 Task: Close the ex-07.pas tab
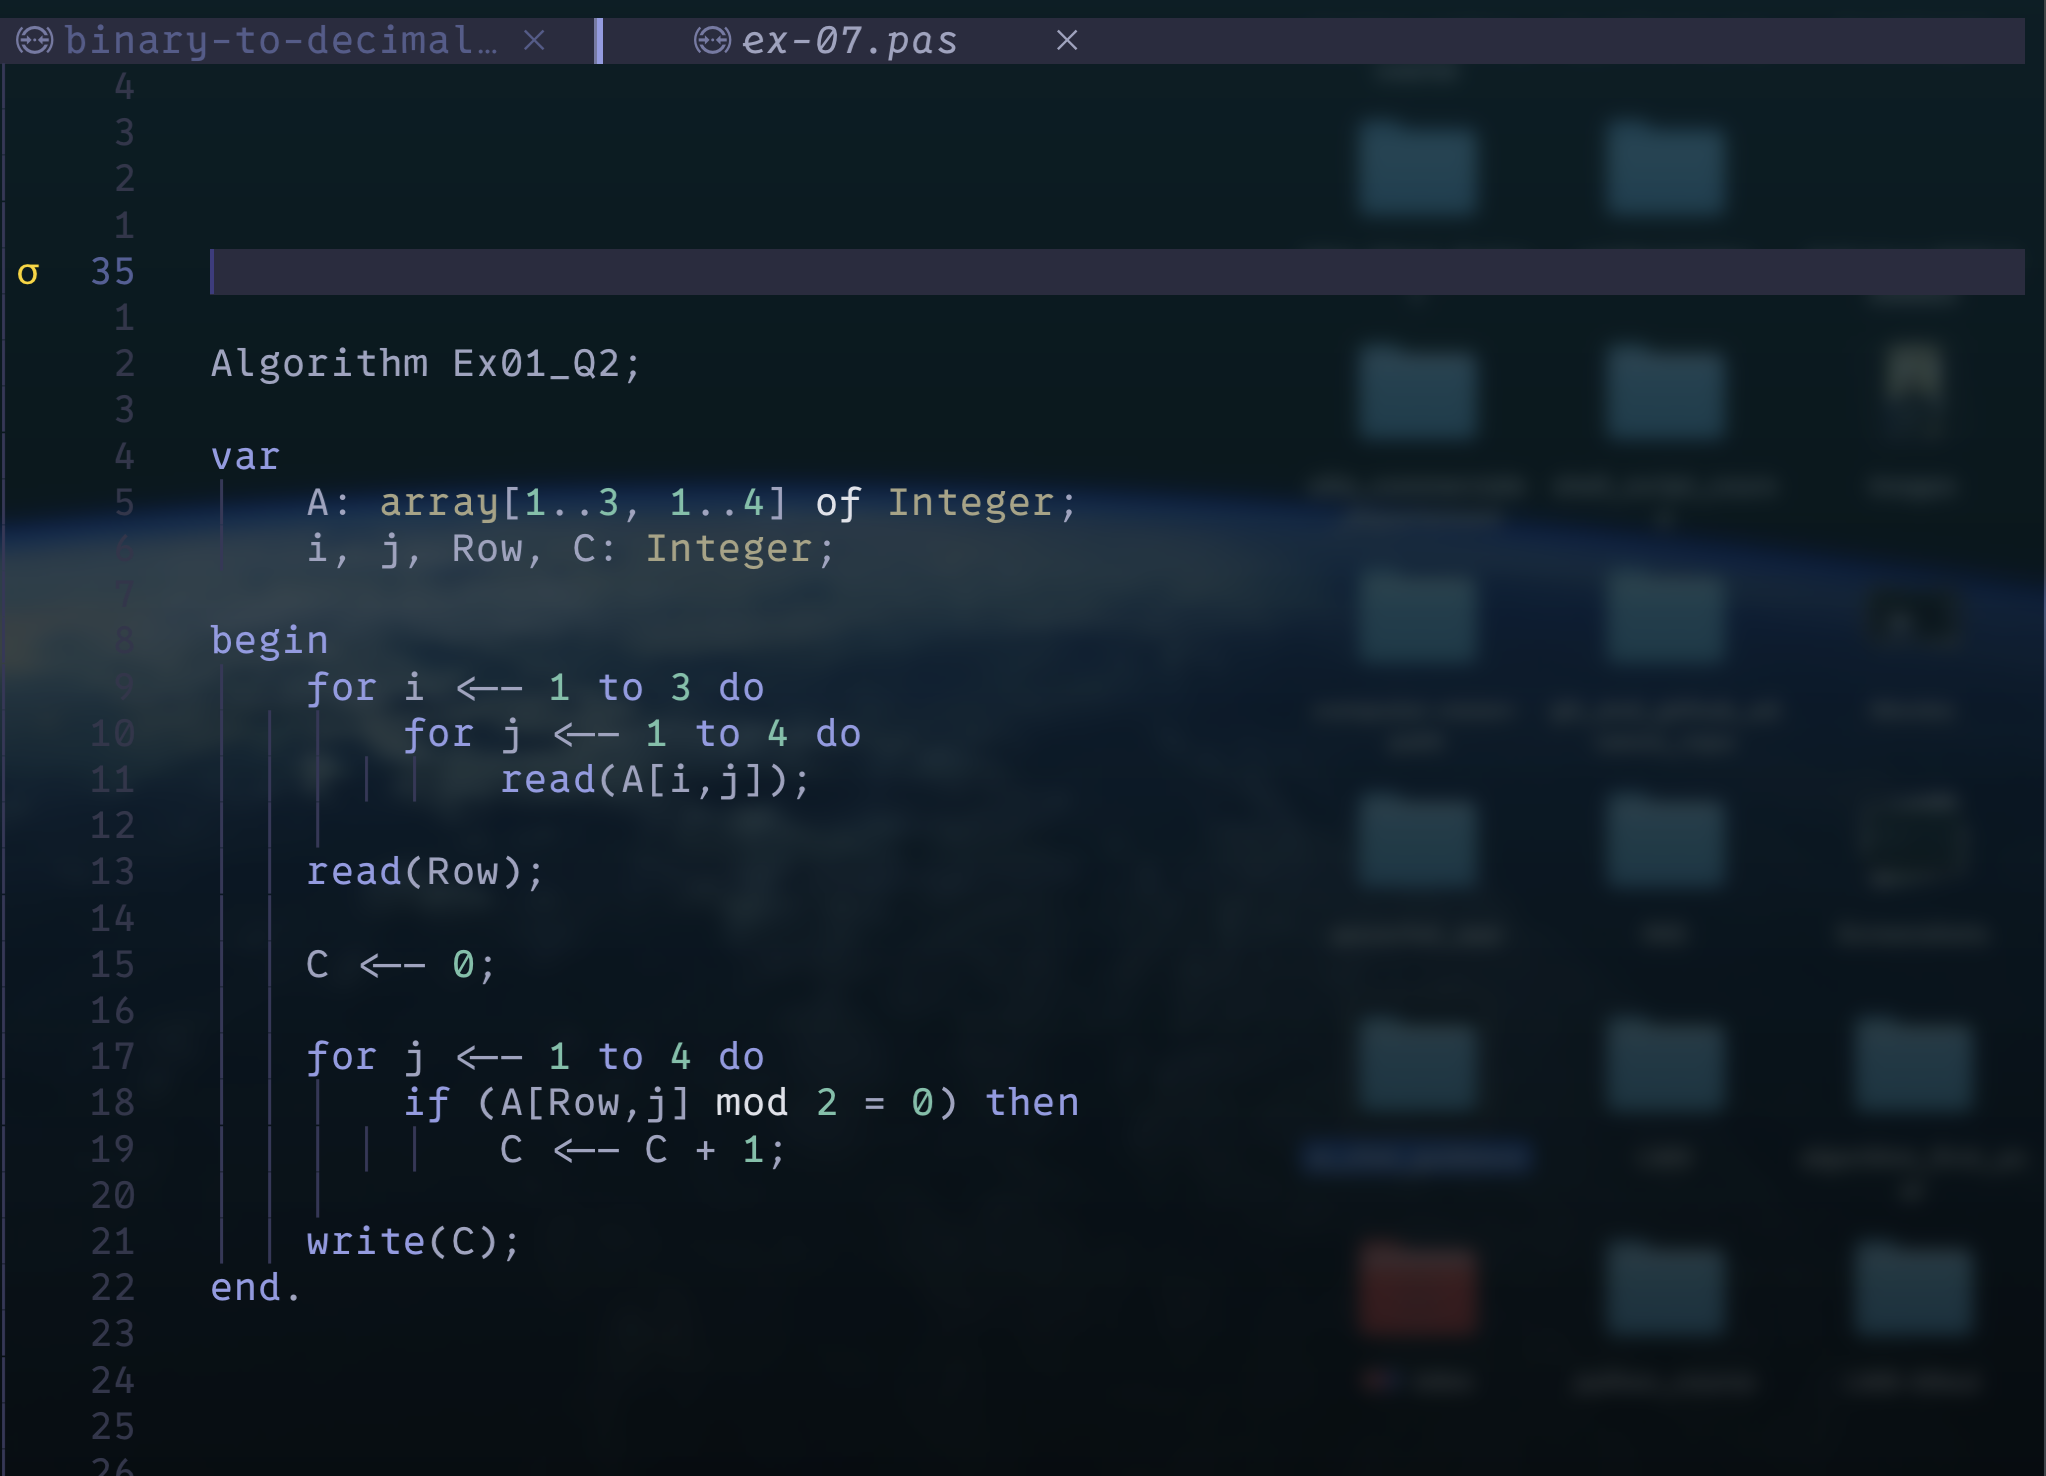(1067, 41)
